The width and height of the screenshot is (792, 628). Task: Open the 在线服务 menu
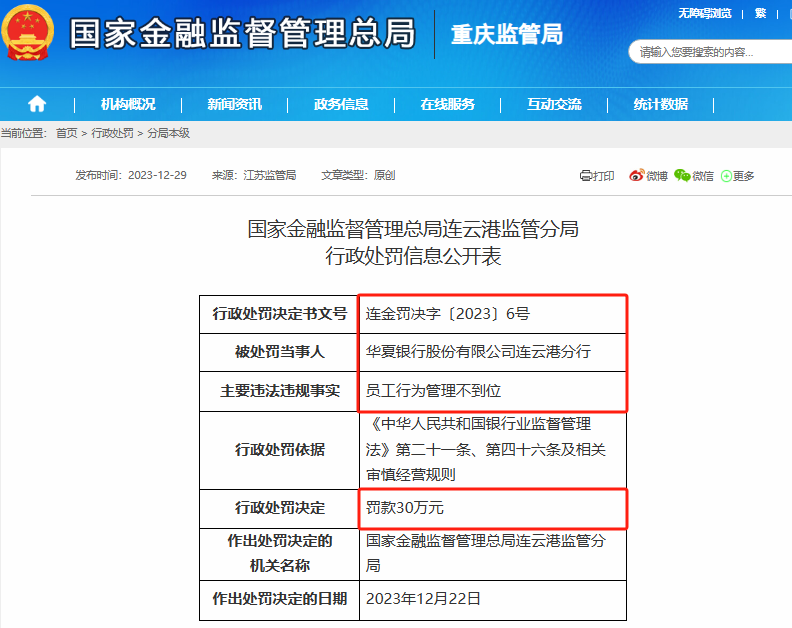point(448,105)
